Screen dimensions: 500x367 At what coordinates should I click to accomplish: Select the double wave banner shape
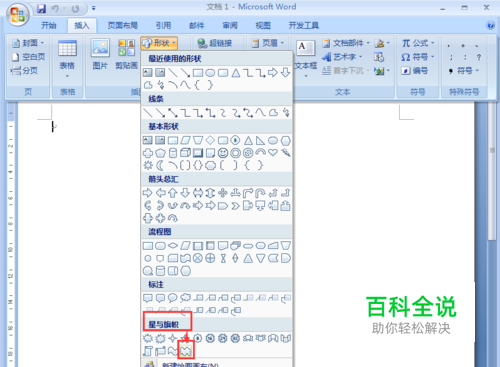click(x=186, y=350)
